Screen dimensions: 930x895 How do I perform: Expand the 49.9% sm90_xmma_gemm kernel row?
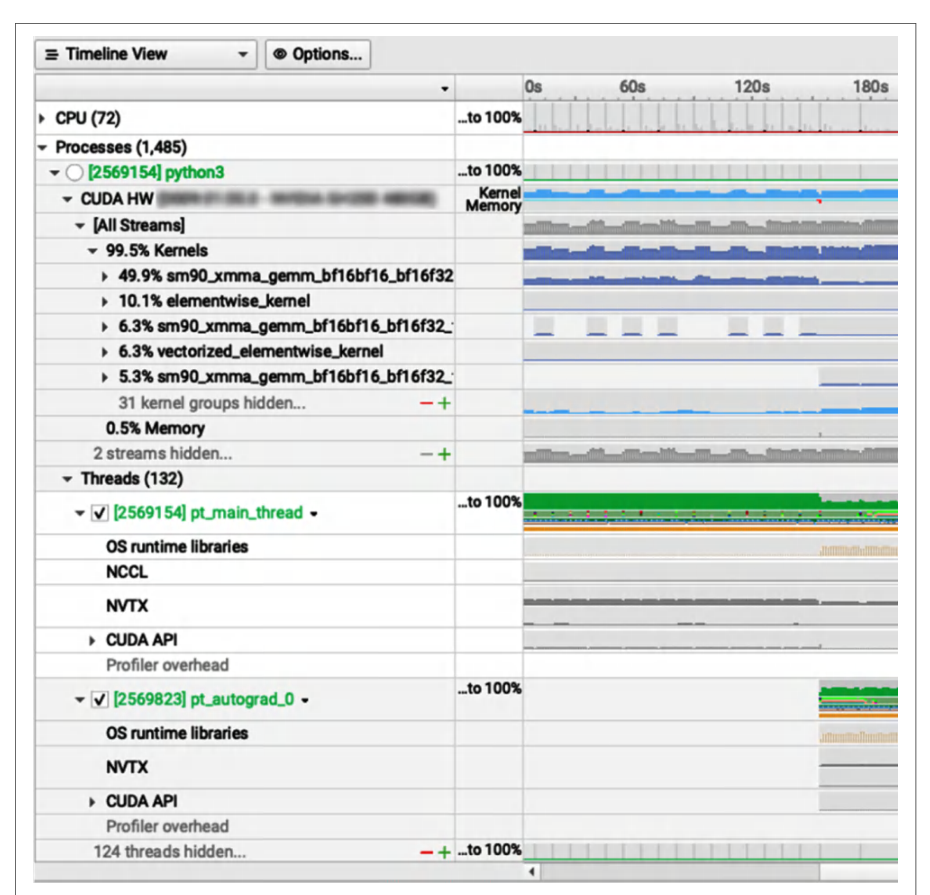pos(105,276)
